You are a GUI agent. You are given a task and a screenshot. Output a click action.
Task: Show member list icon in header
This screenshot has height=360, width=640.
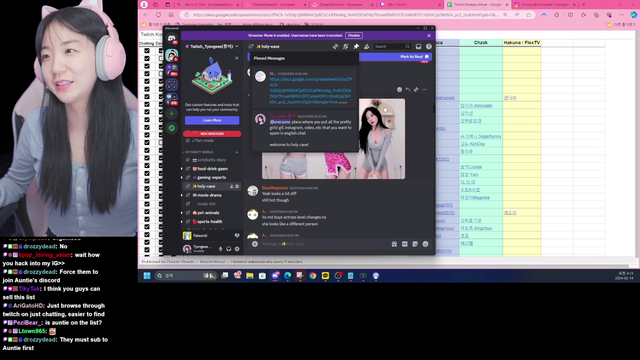click(x=367, y=47)
